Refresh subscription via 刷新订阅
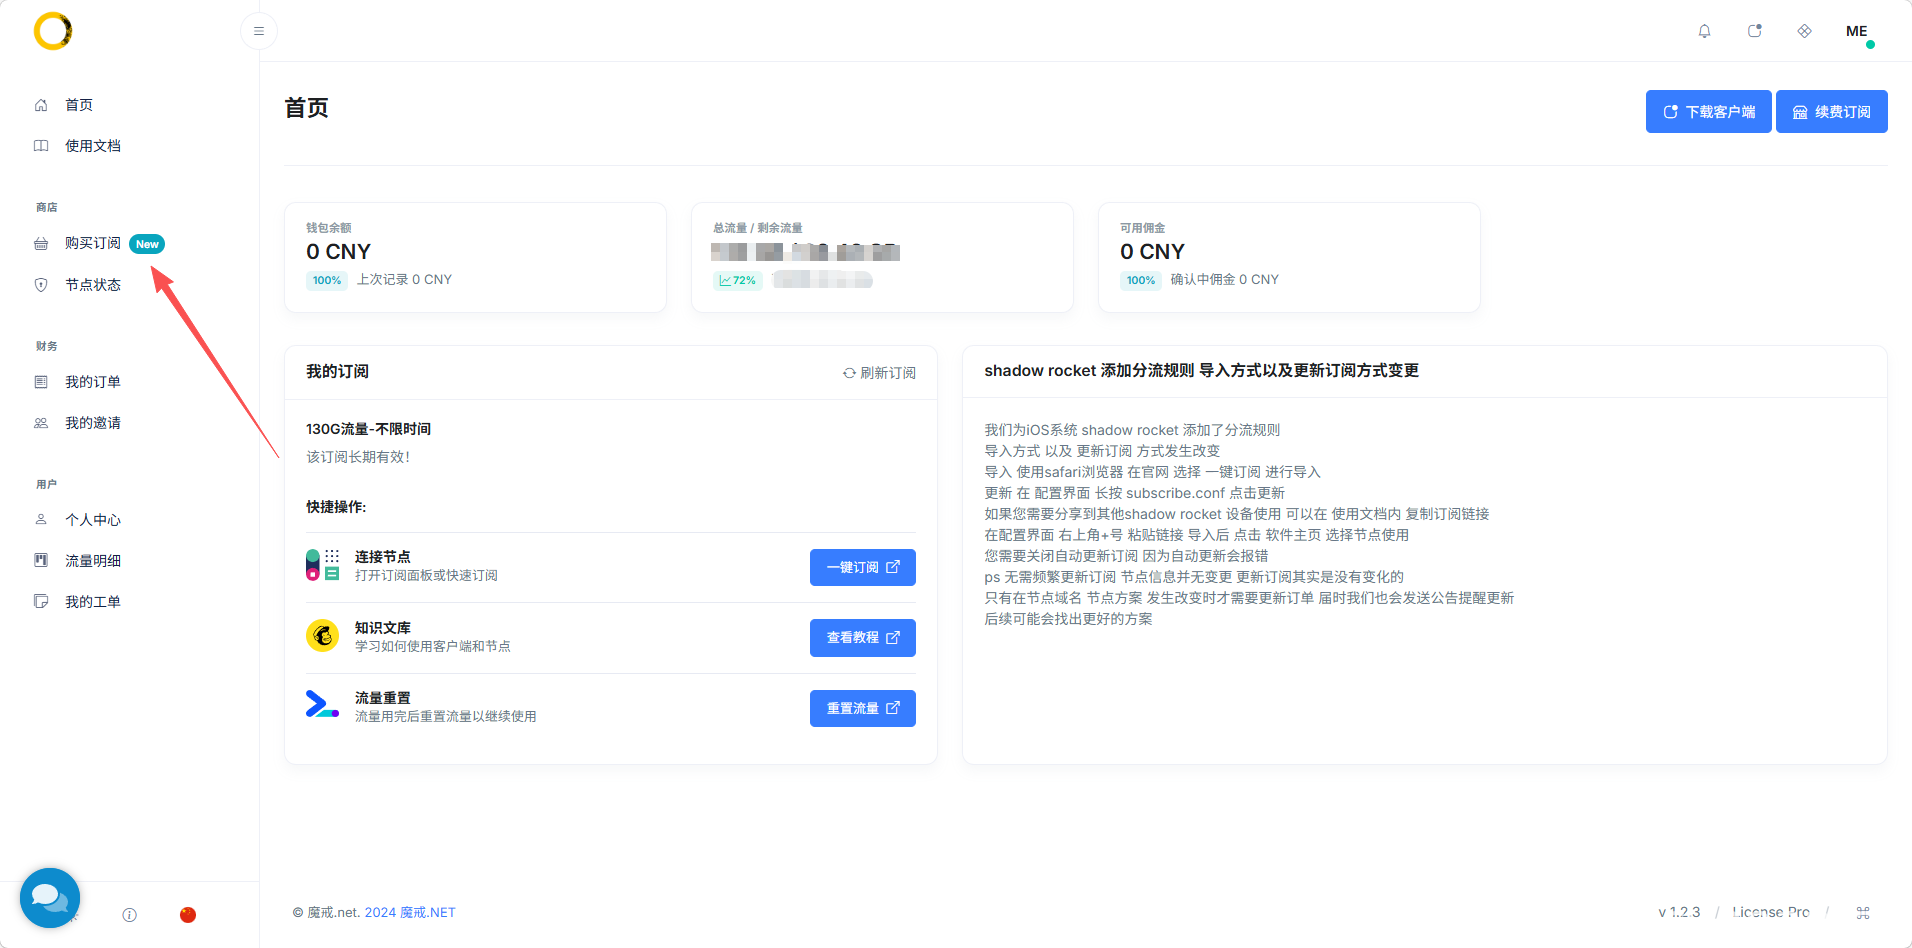This screenshot has height=948, width=1912. tap(879, 372)
